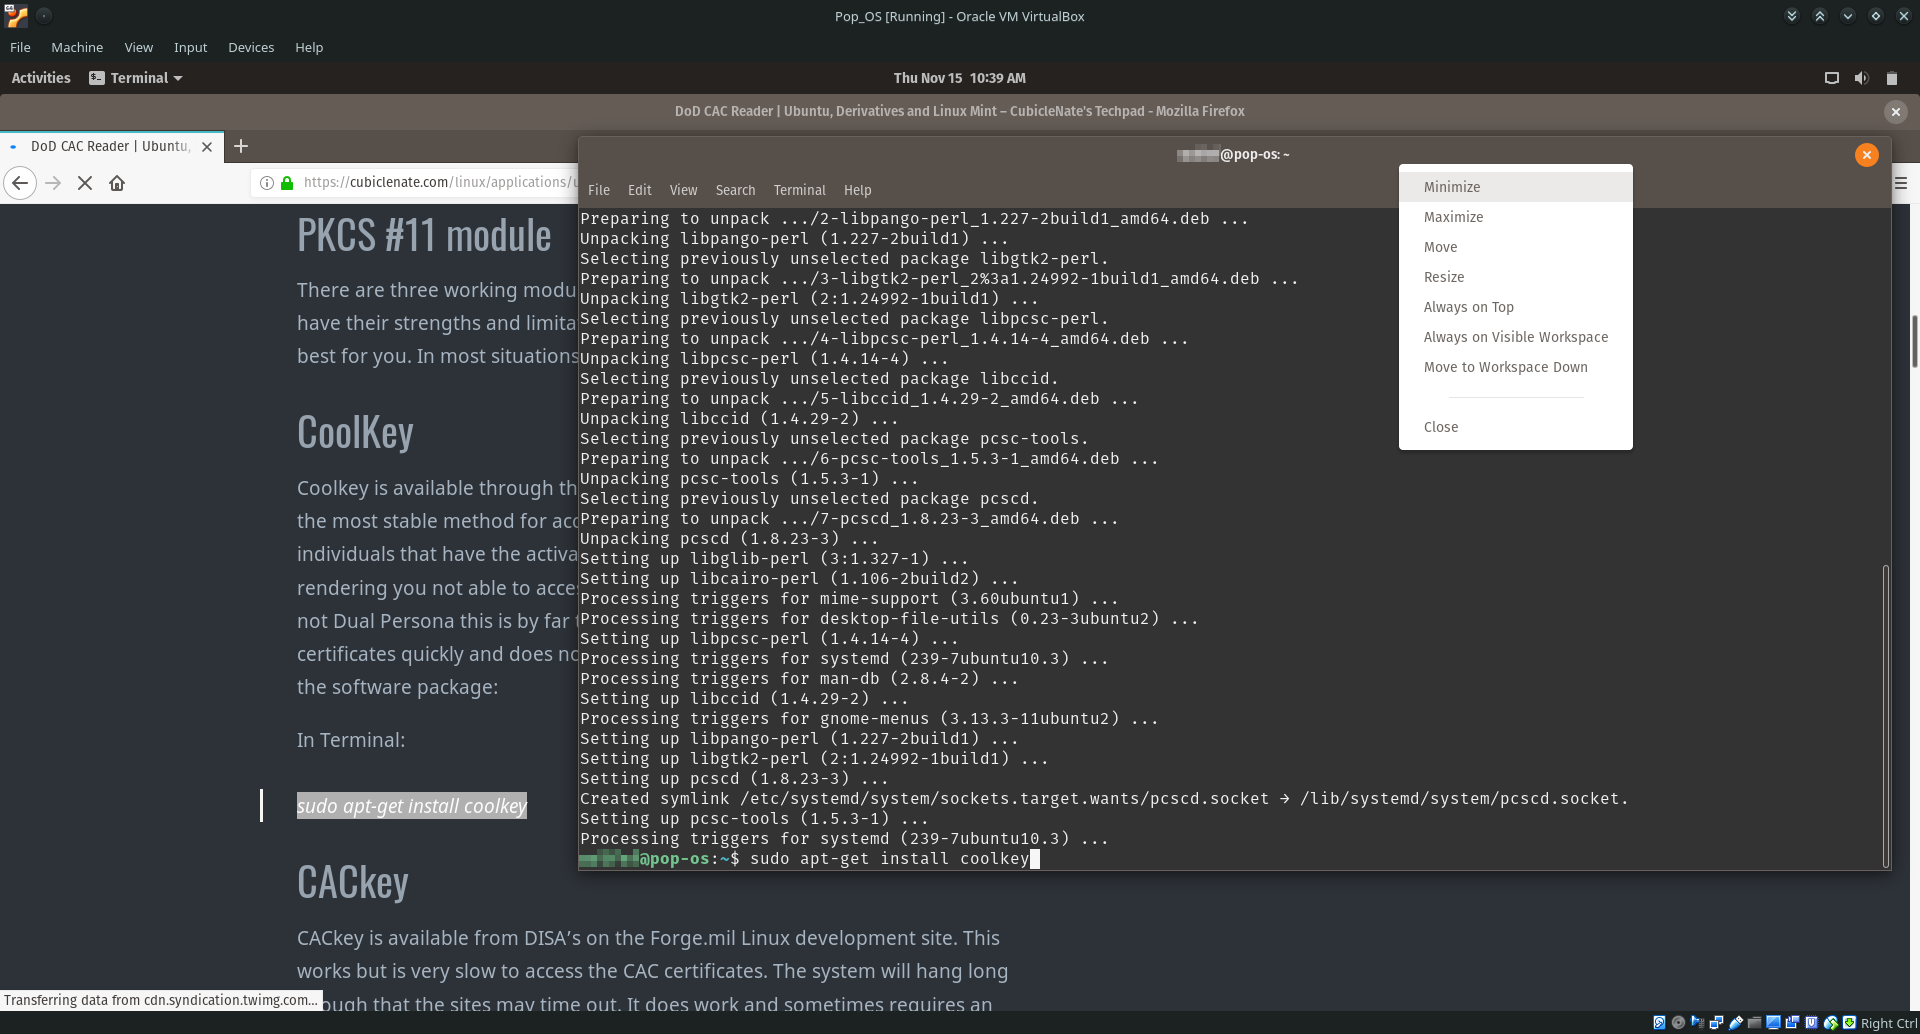Open the shared folders icon in the status bar
Screen dimensions: 1920x1034
(1756, 1022)
